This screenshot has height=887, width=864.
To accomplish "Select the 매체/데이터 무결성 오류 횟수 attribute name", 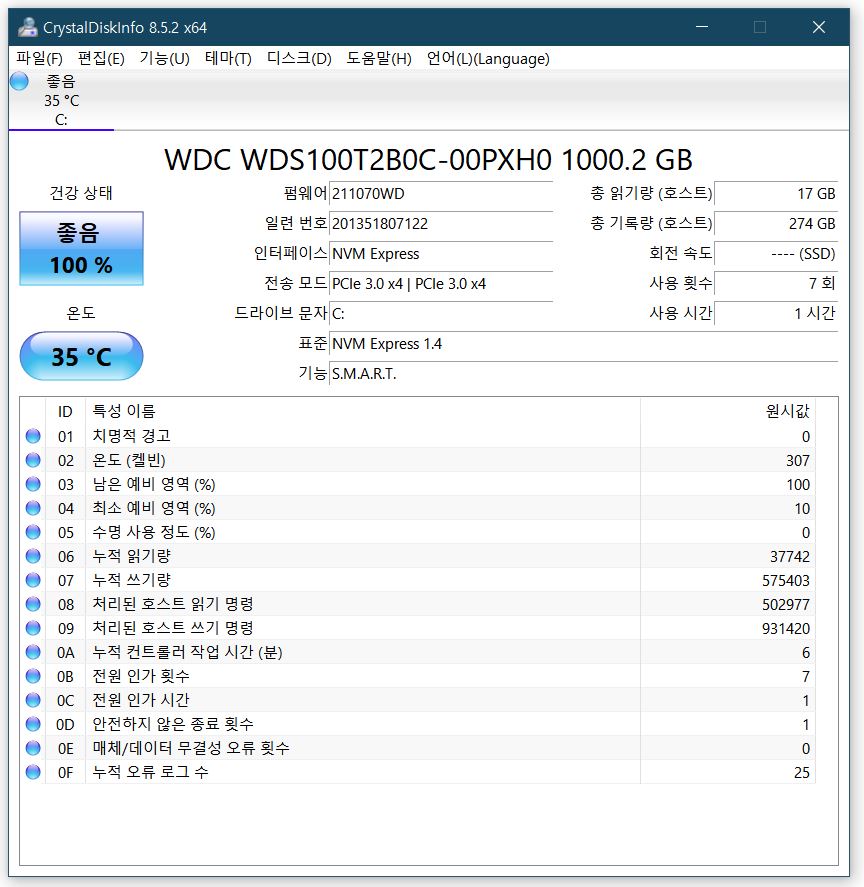I will (x=191, y=748).
